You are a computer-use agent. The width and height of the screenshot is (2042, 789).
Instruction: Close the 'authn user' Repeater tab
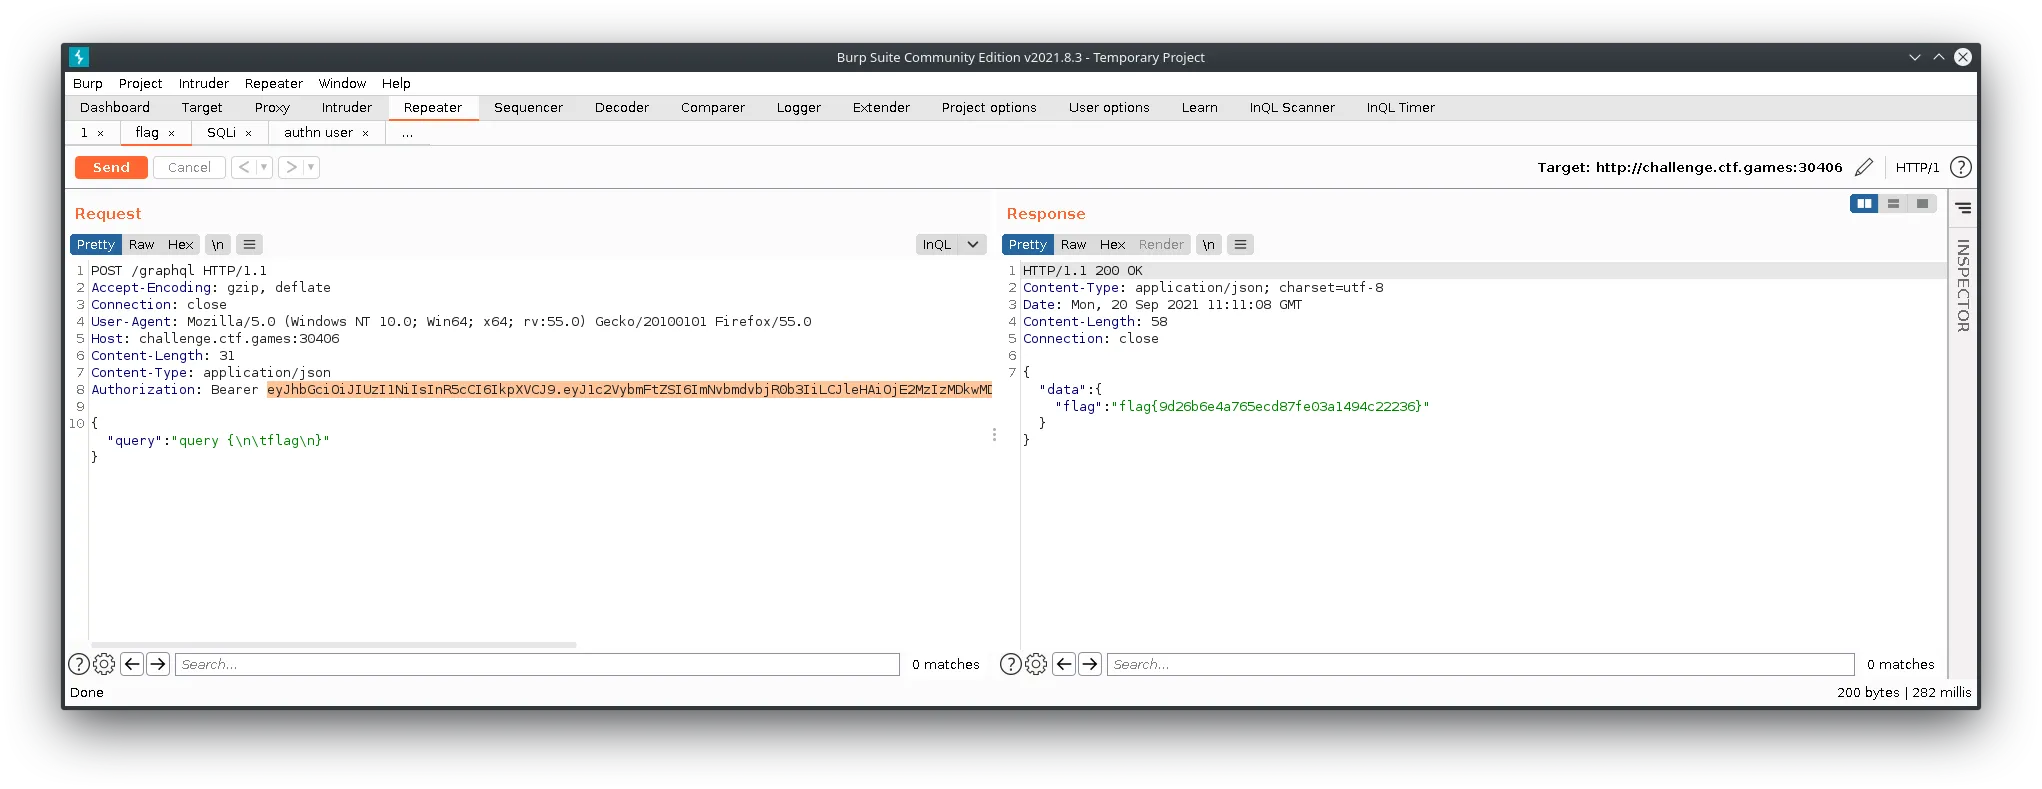click(x=366, y=133)
